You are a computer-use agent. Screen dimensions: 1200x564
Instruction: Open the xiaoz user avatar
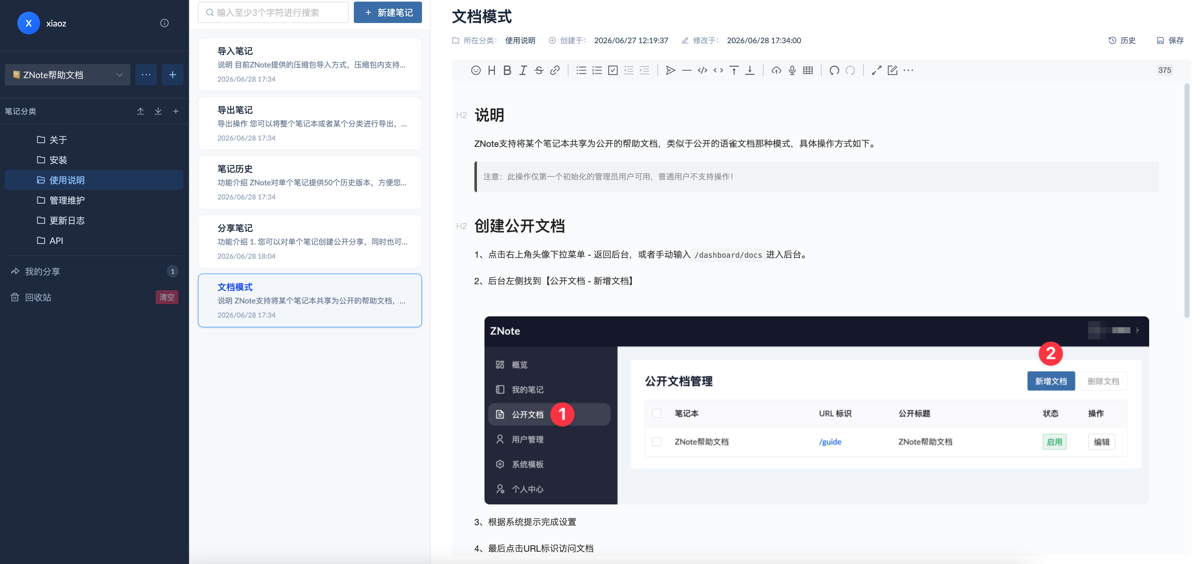[x=29, y=23]
